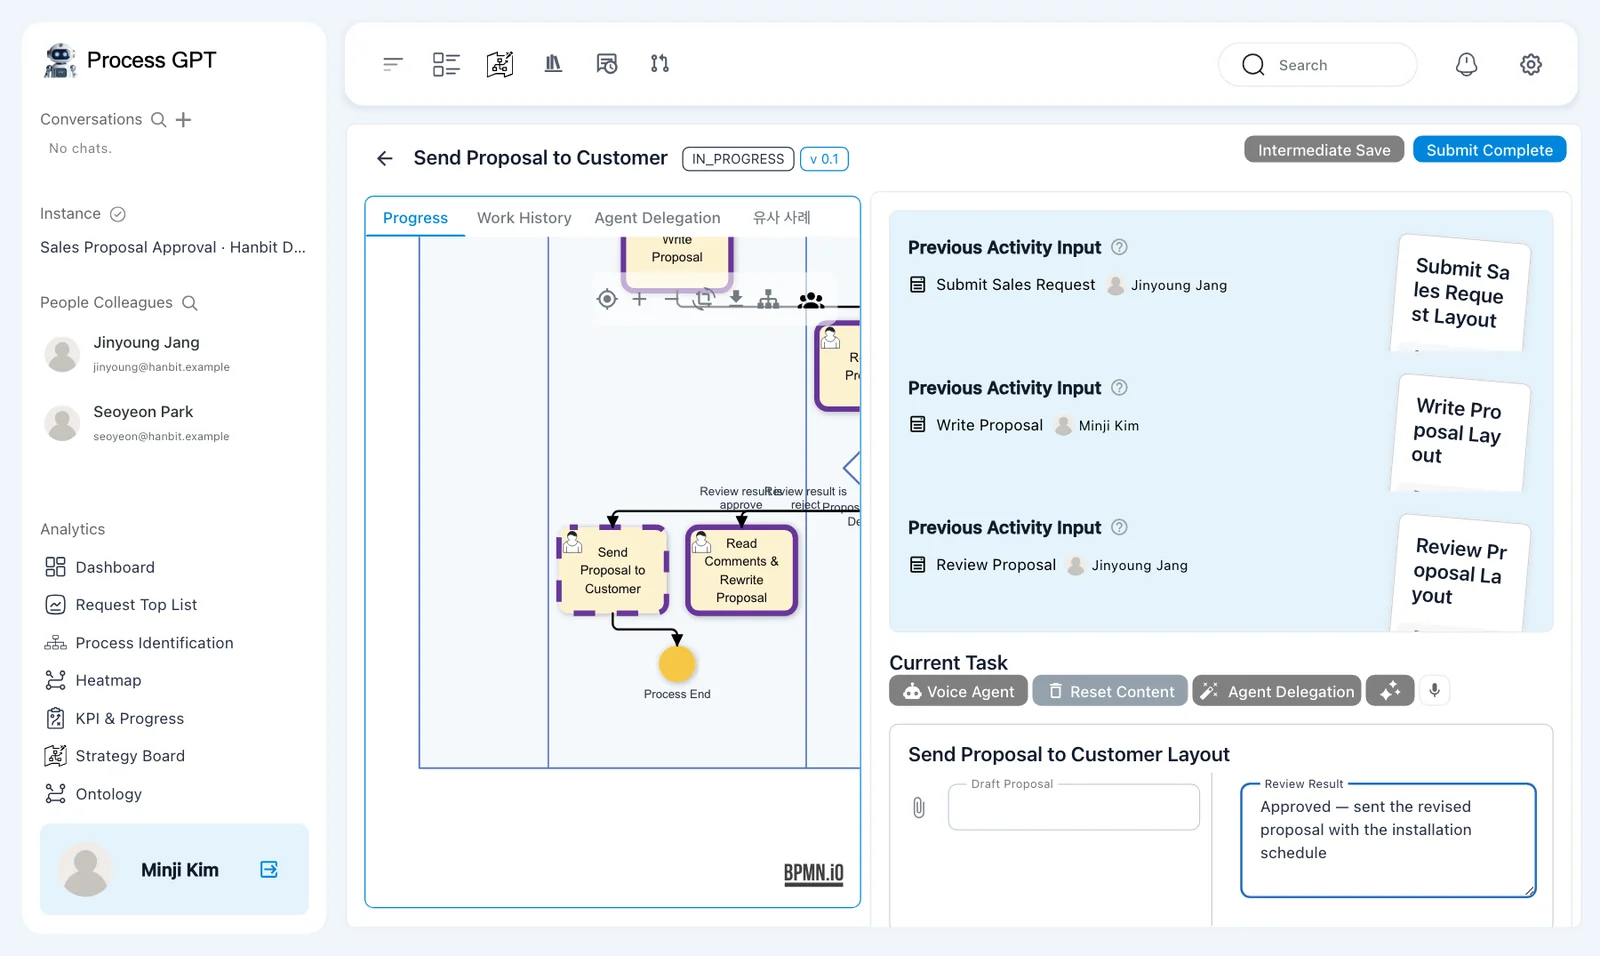Show help for Submit Sales Request input

(x=1120, y=247)
